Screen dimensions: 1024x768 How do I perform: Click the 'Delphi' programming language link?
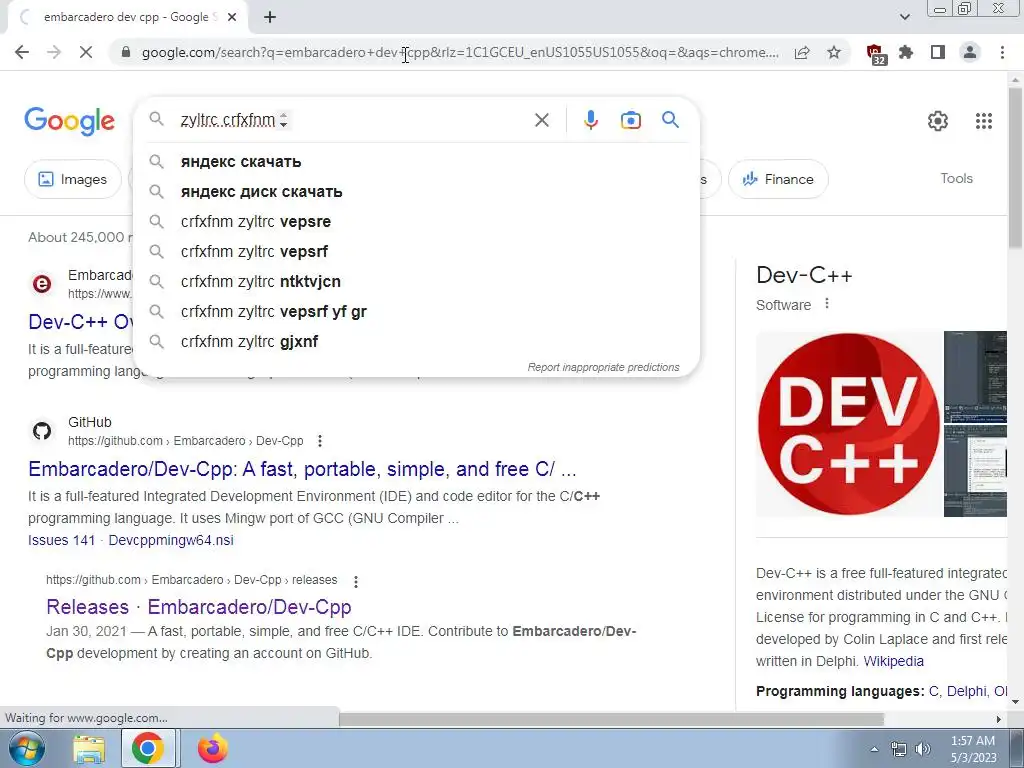966,691
